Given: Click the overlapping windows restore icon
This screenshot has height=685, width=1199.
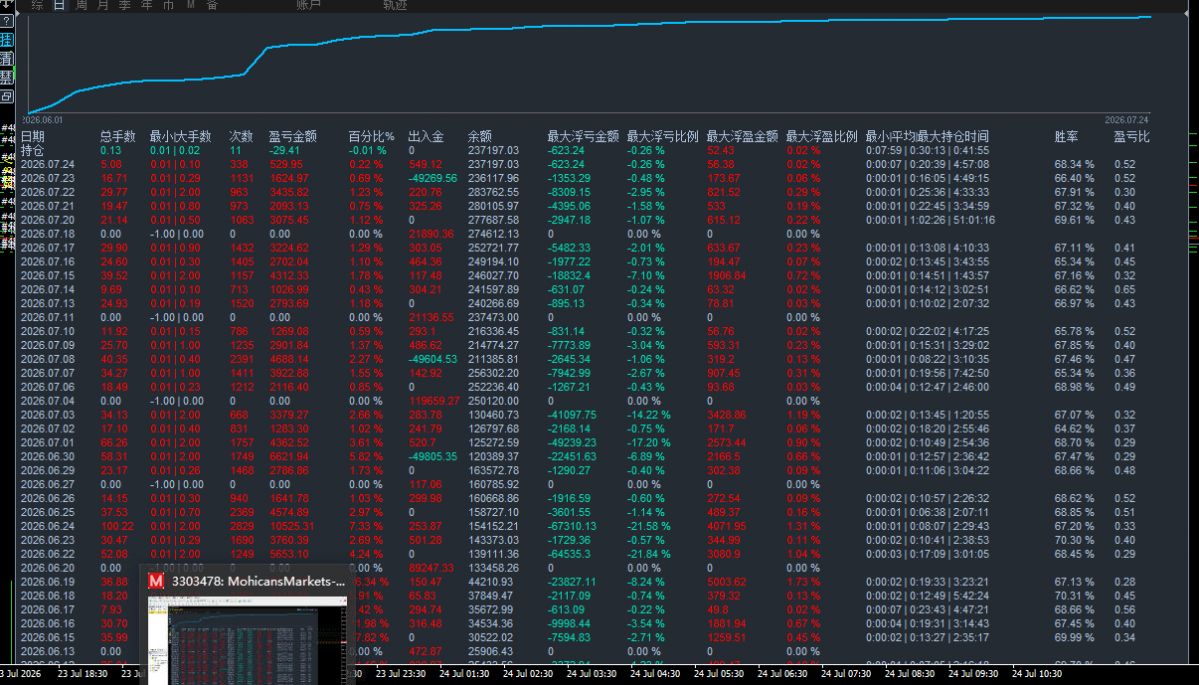Looking at the screenshot, I should (x=7, y=96).
